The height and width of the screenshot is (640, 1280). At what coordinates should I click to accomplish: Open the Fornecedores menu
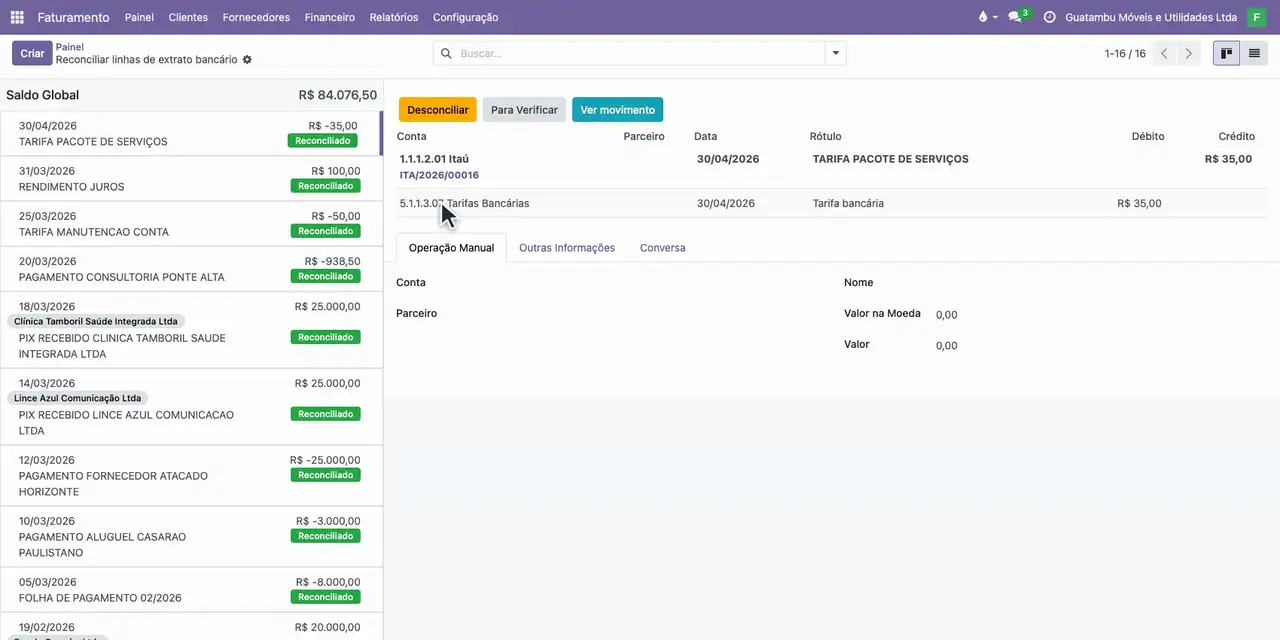point(256,17)
